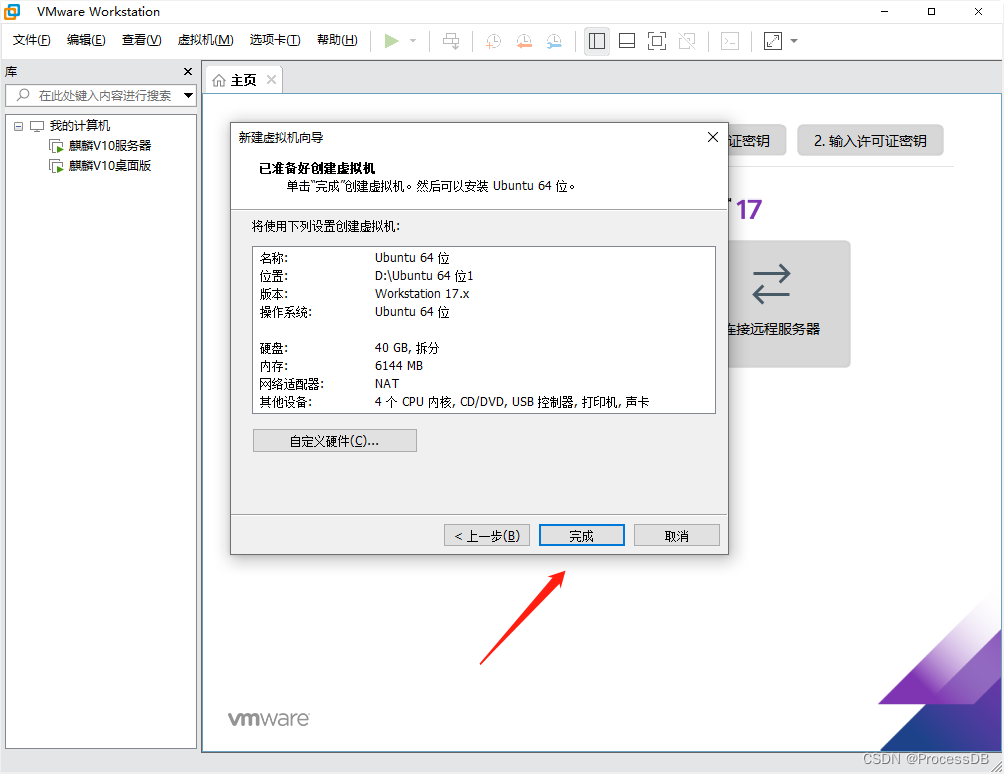Switch to the 主页 tab
The width and height of the screenshot is (1004, 774).
[x=243, y=80]
